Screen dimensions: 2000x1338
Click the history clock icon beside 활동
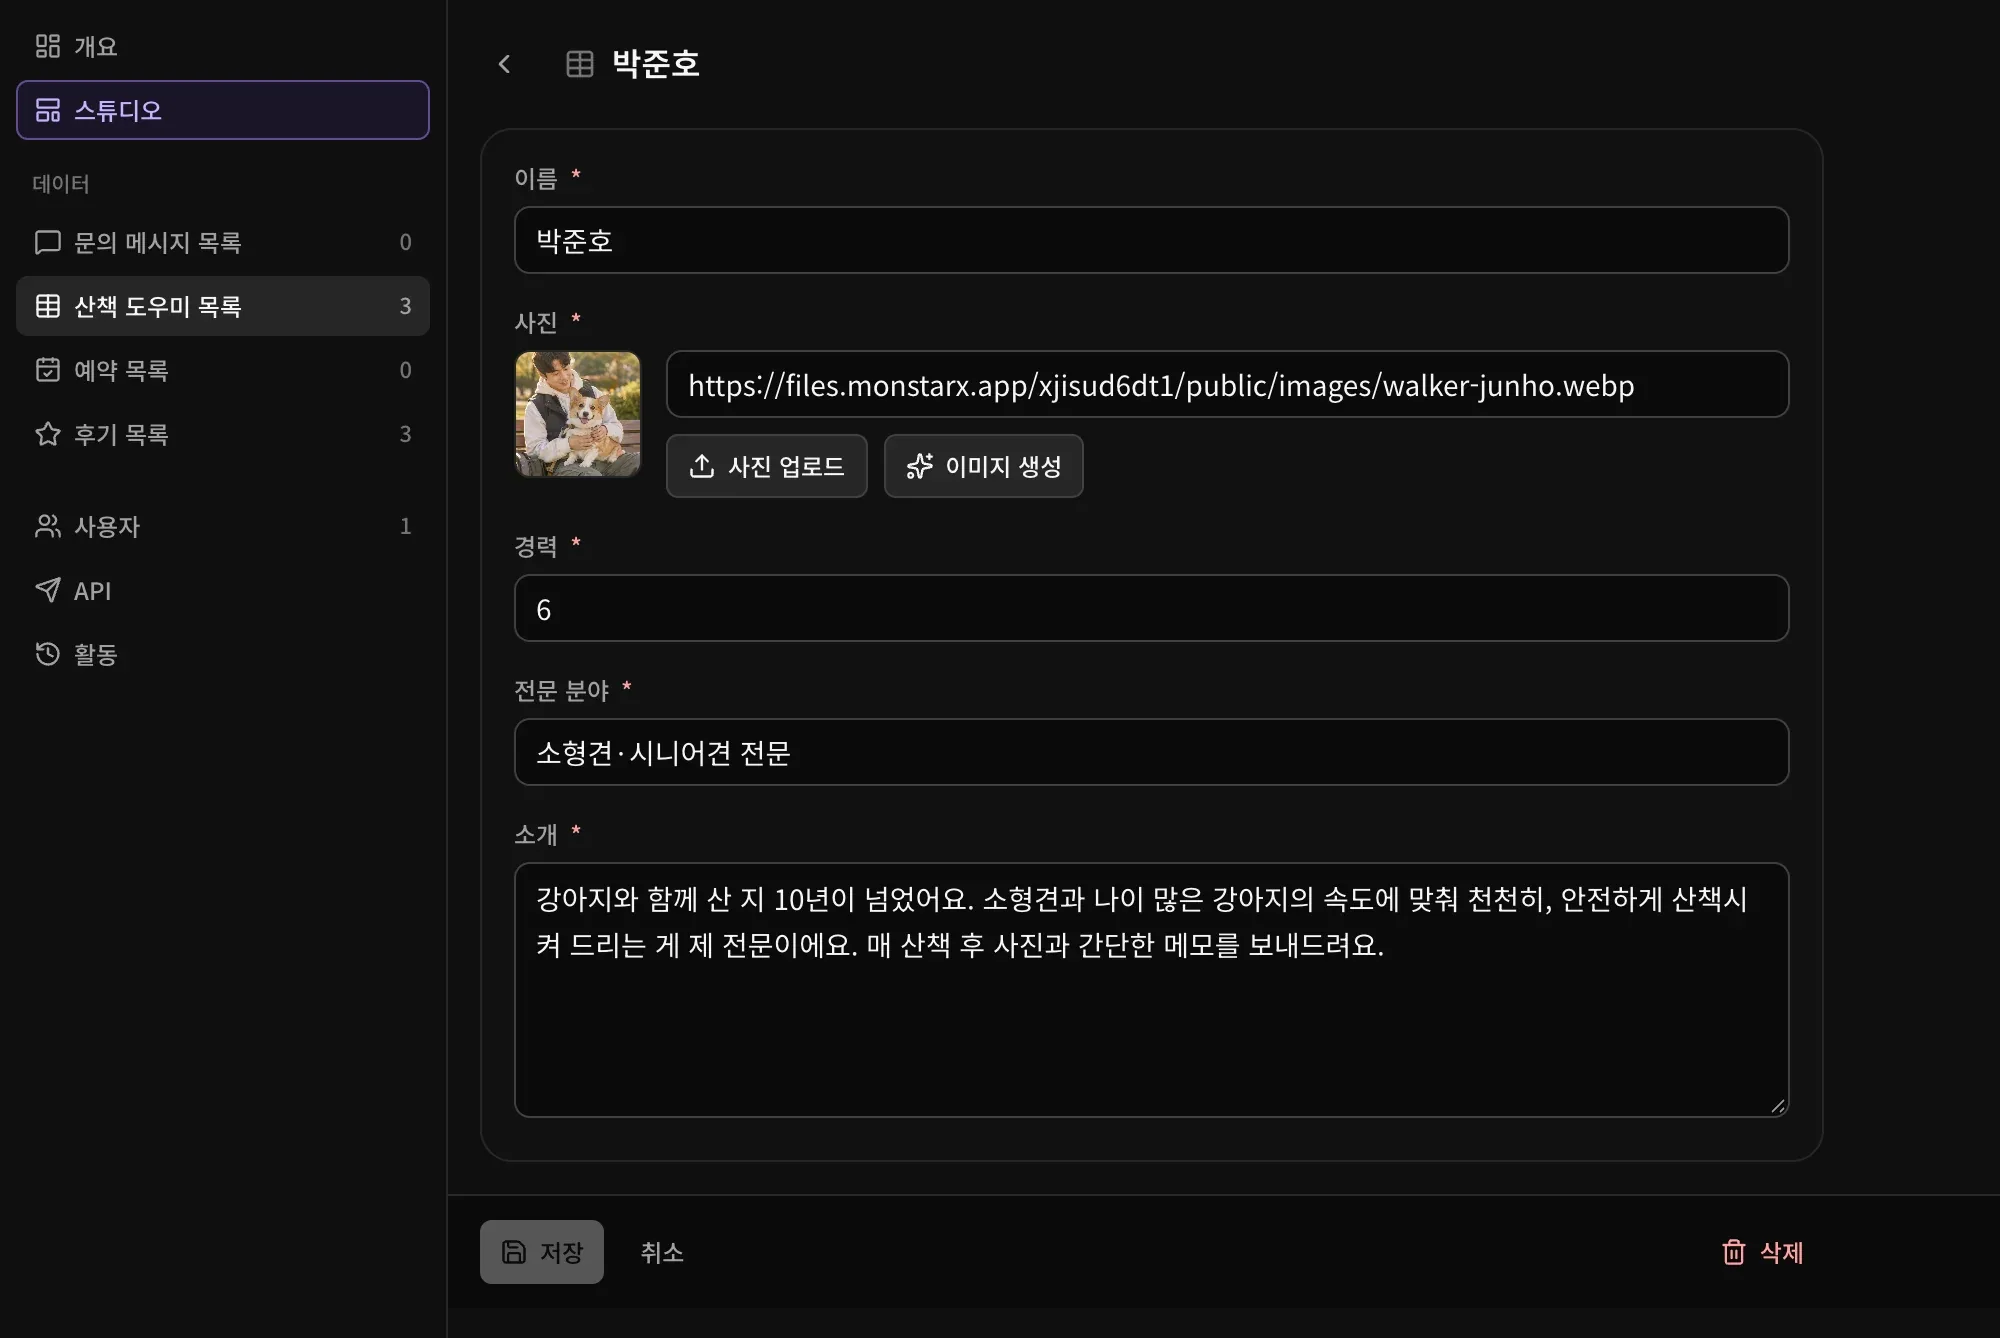tap(48, 654)
